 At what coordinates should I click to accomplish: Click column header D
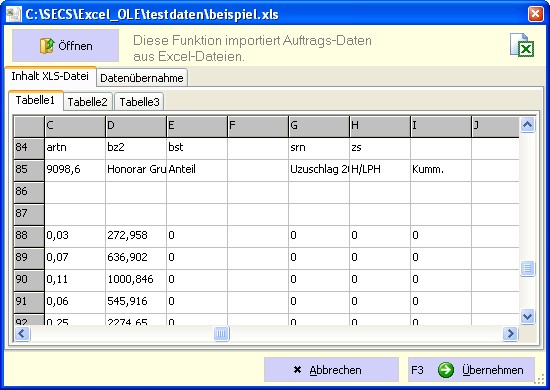pyautogui.click(x=136, y=126)
